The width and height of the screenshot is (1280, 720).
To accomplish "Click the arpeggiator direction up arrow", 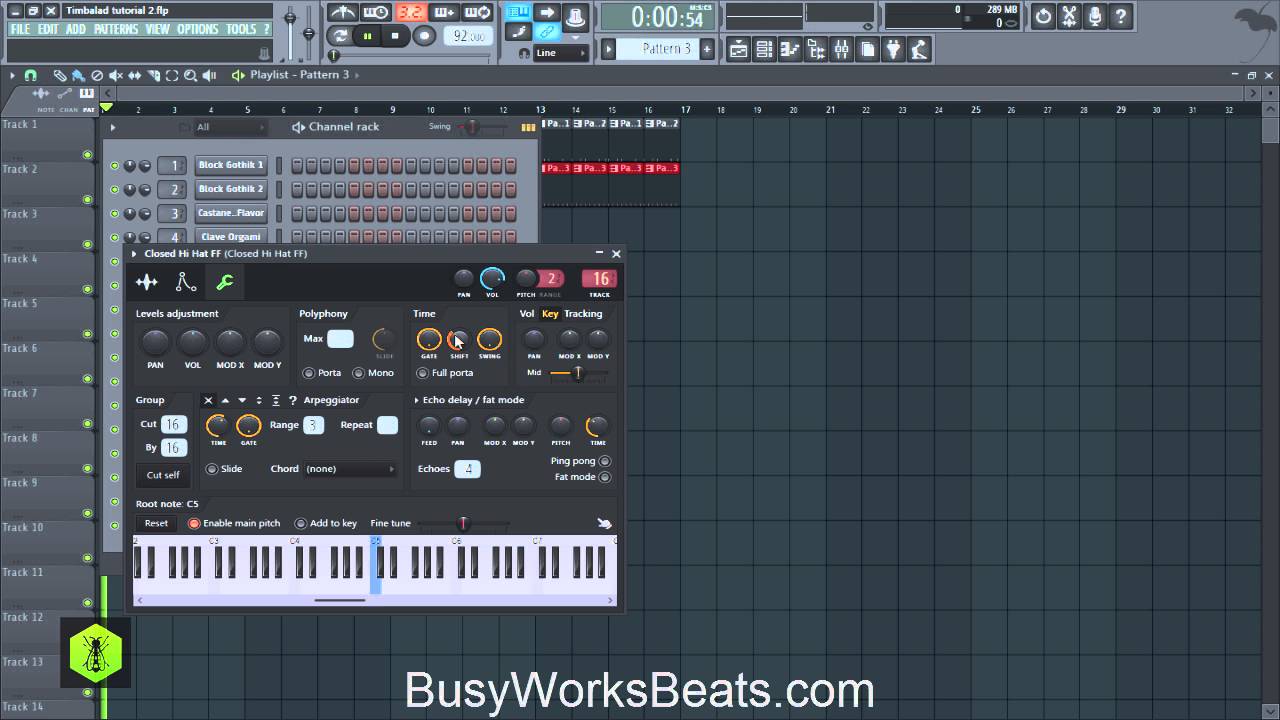I will pos(225,400).
